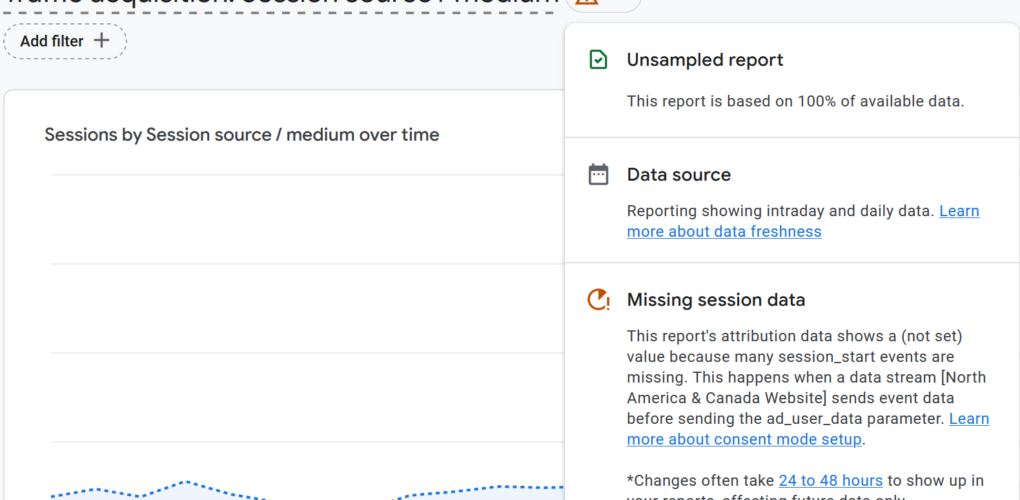Click the plus icon in Add filter
This screenshot has width=1020, height=500.
pyautogui.click(x=101, y=41)
